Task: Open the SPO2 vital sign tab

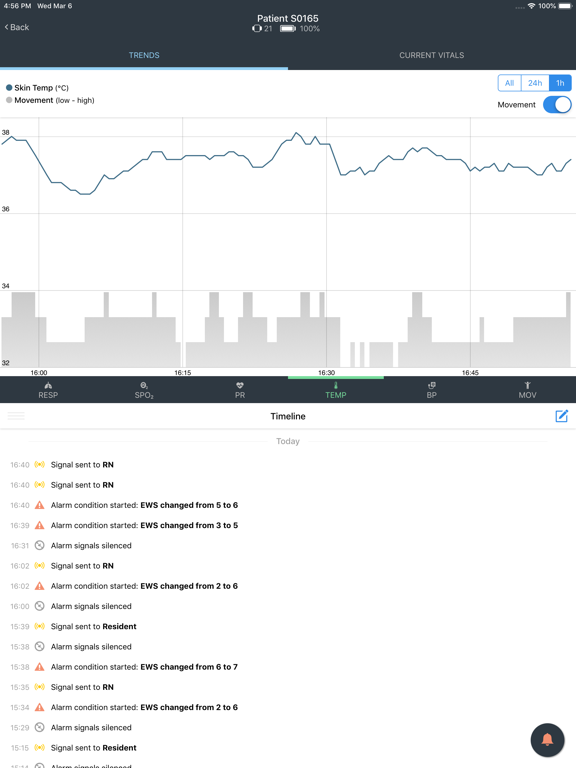Action: [144, 390]
